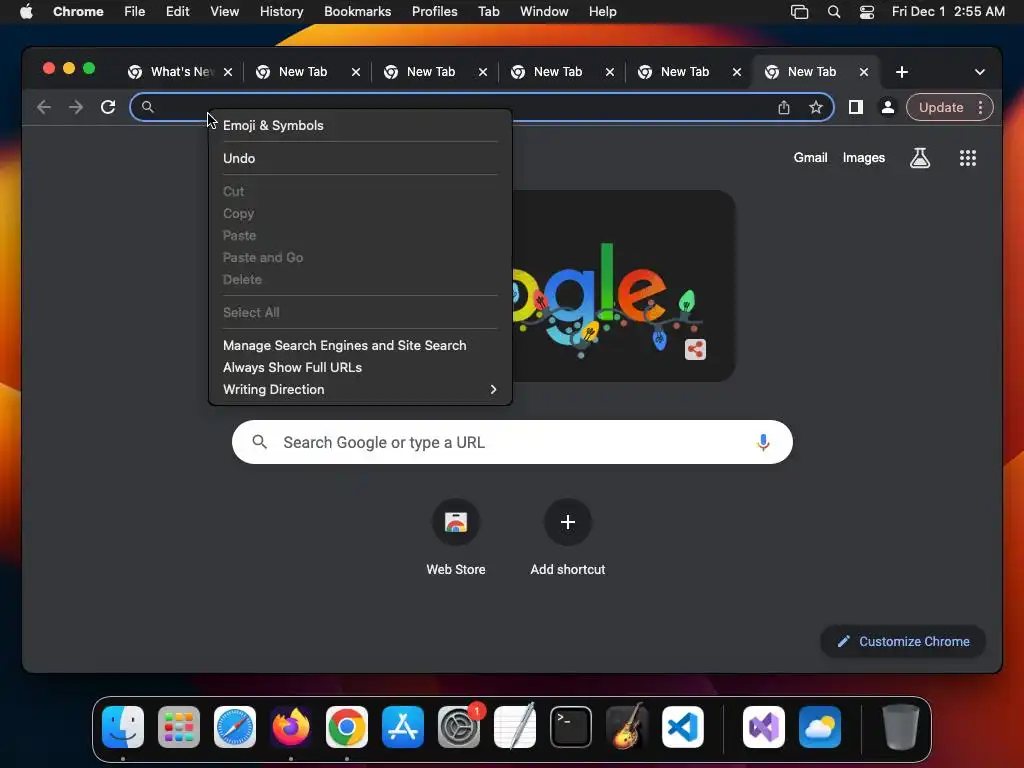Start voice search with the microphone

coord(763,442)
